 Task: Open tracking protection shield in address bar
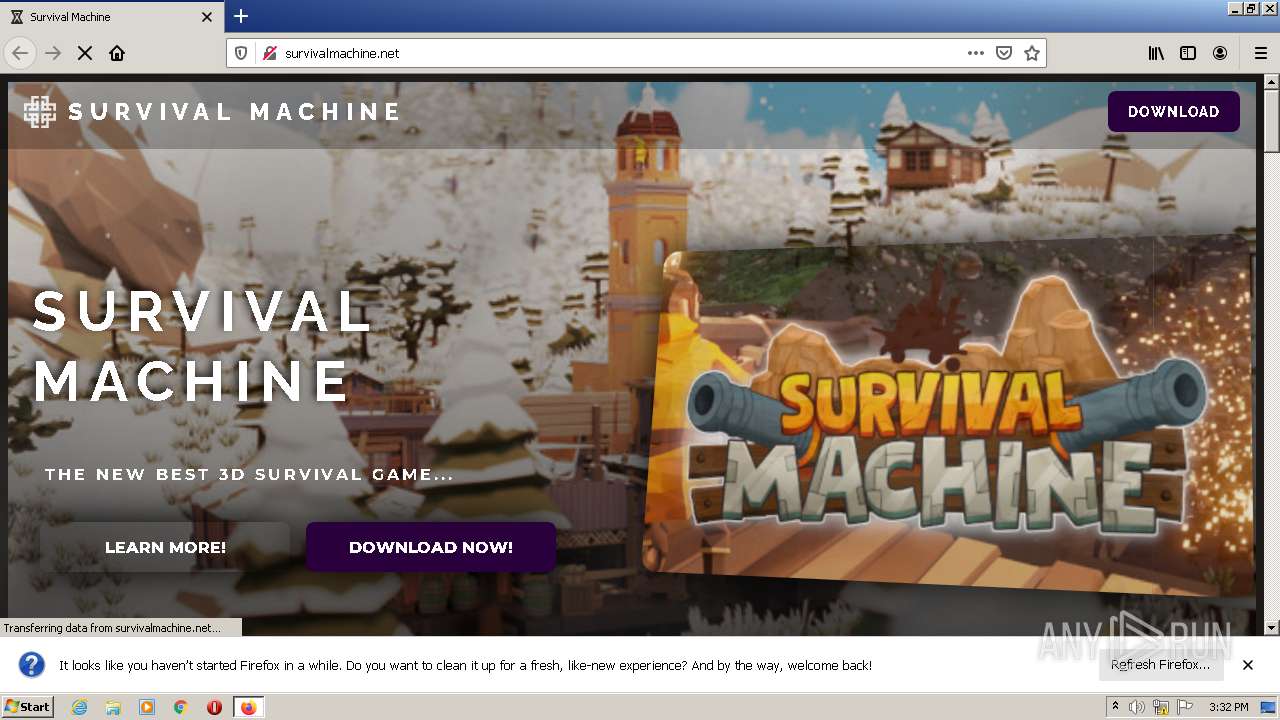tap(241, 53)
